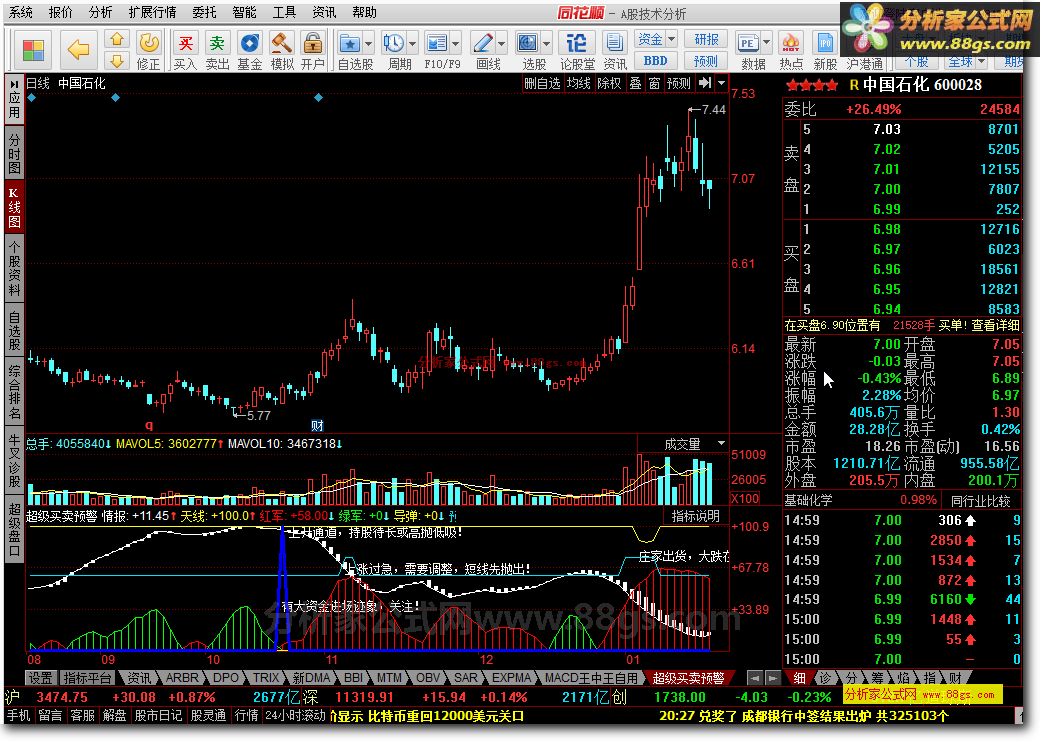
Task: Click the 设置 button at bottom
Action: [39, 678]
